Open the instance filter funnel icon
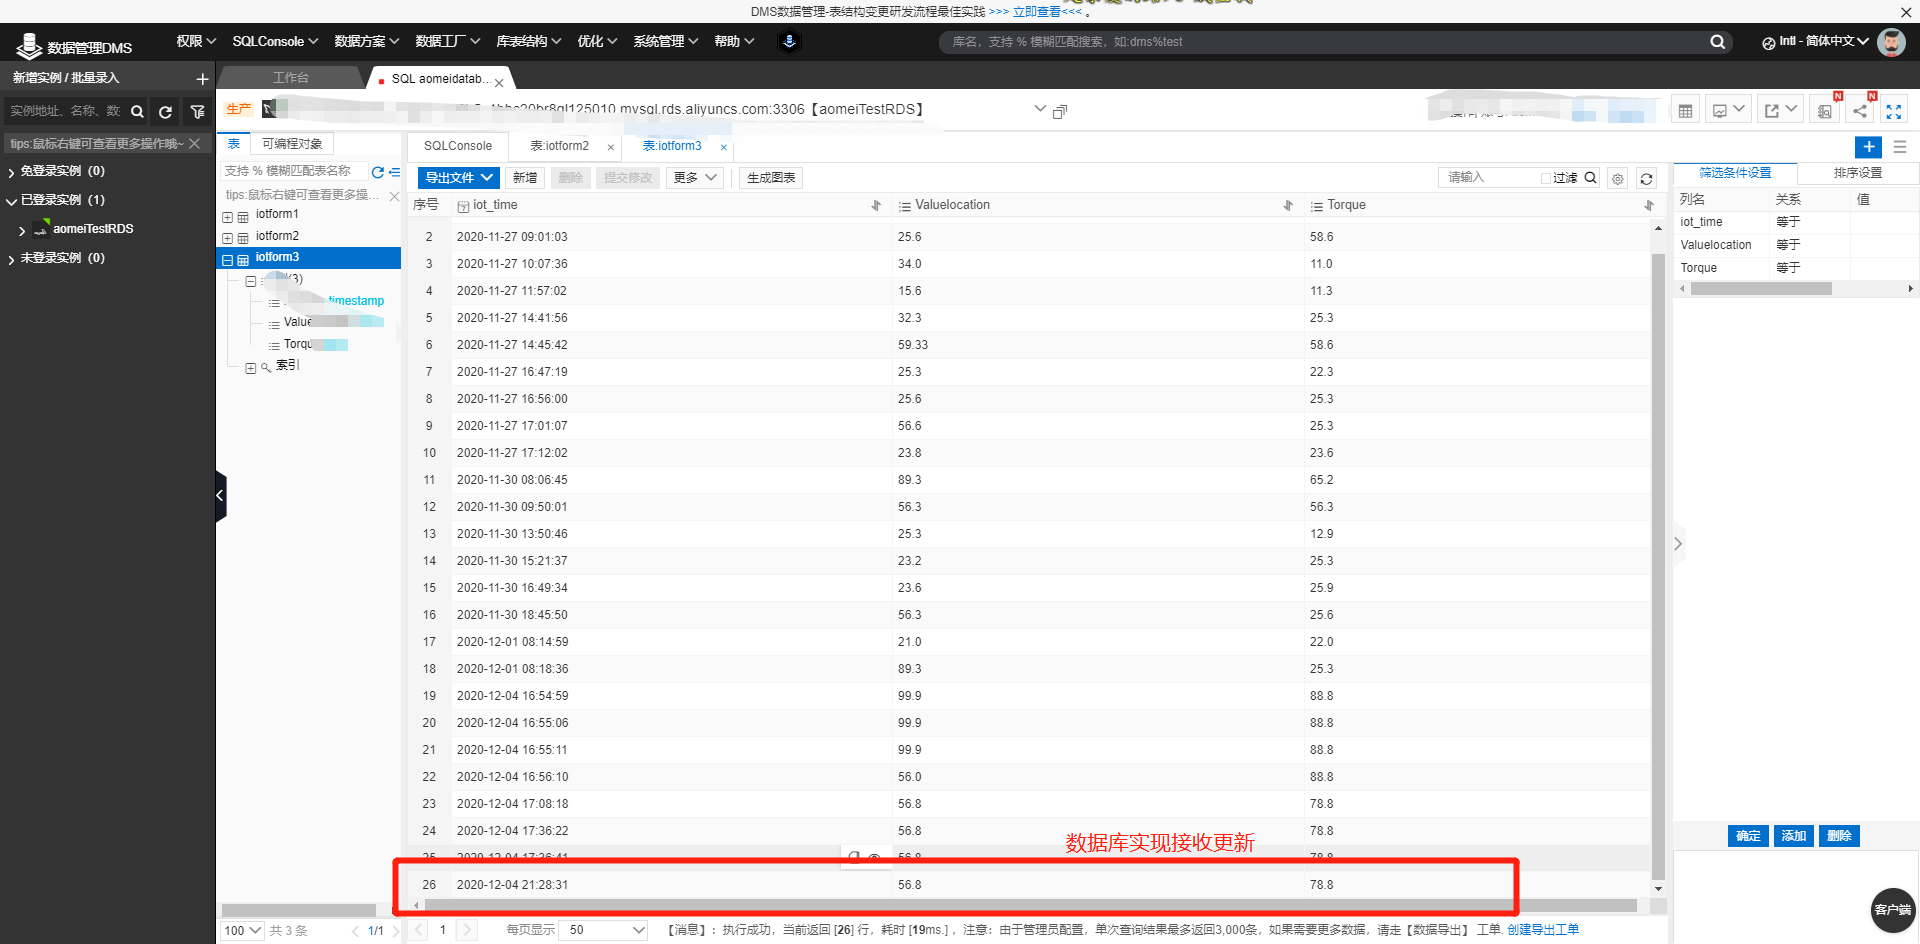 coord(197,112)
